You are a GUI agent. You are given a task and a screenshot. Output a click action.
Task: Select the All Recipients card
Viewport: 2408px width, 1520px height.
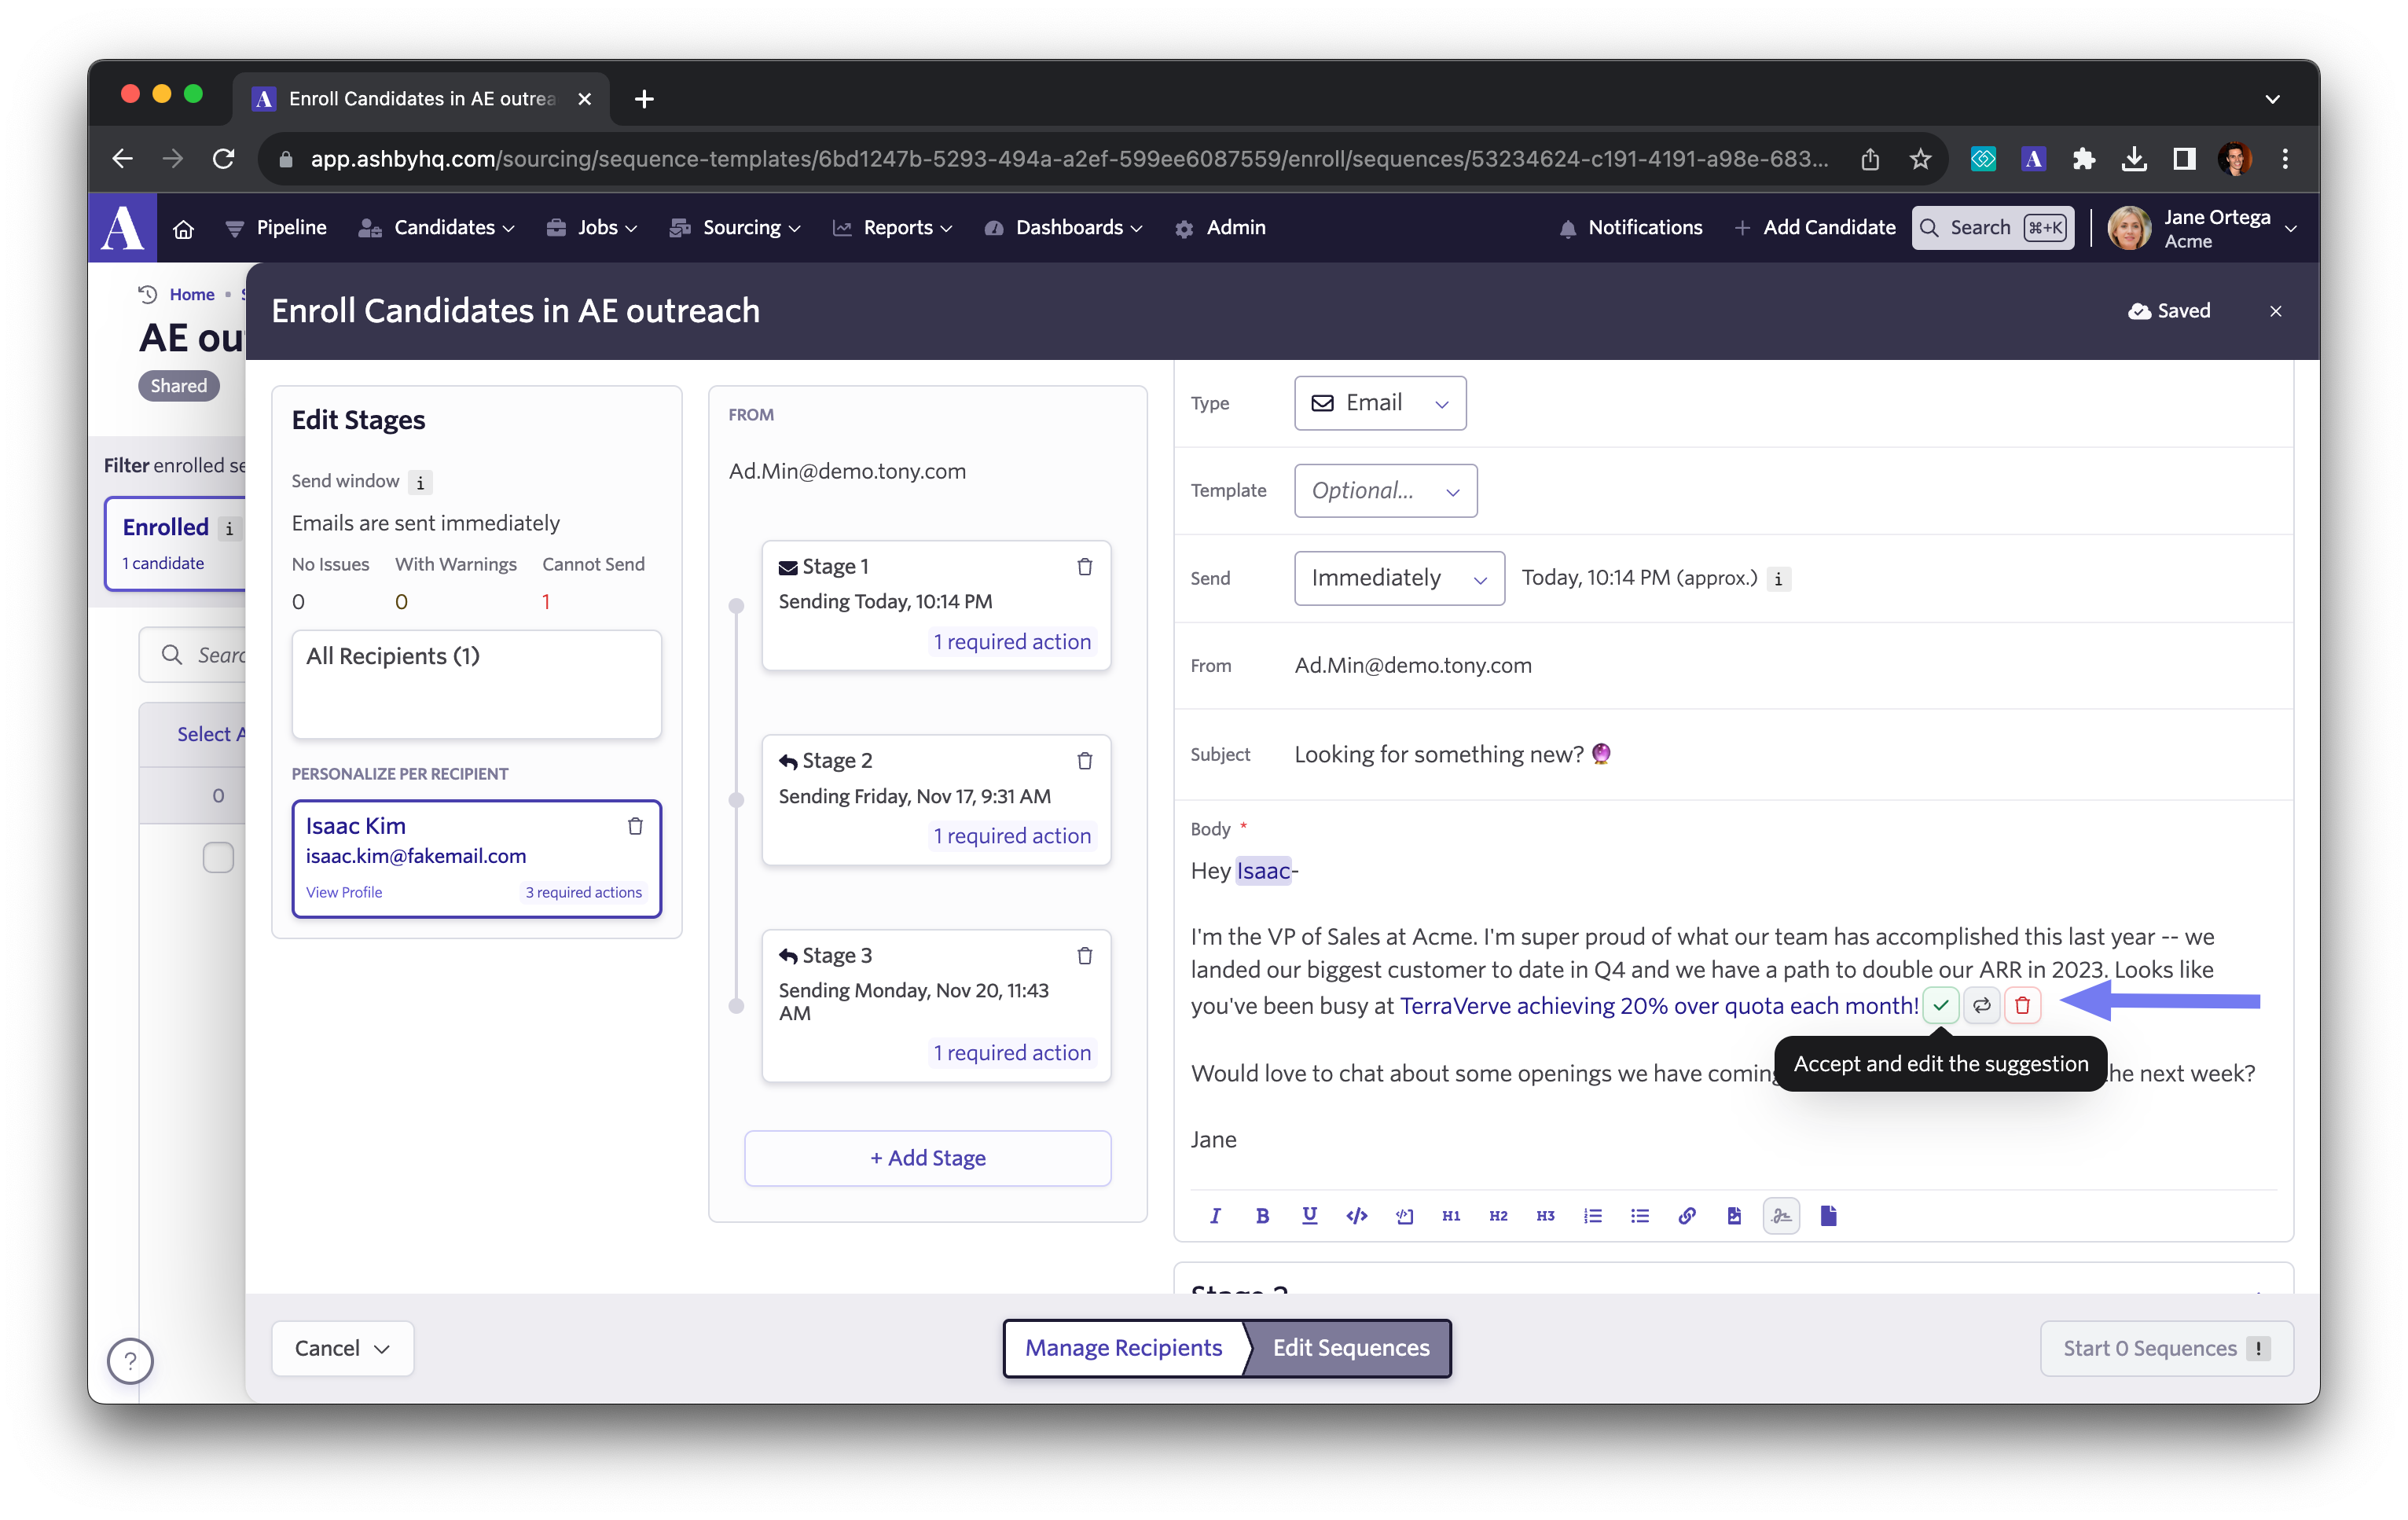coord(476,683)
